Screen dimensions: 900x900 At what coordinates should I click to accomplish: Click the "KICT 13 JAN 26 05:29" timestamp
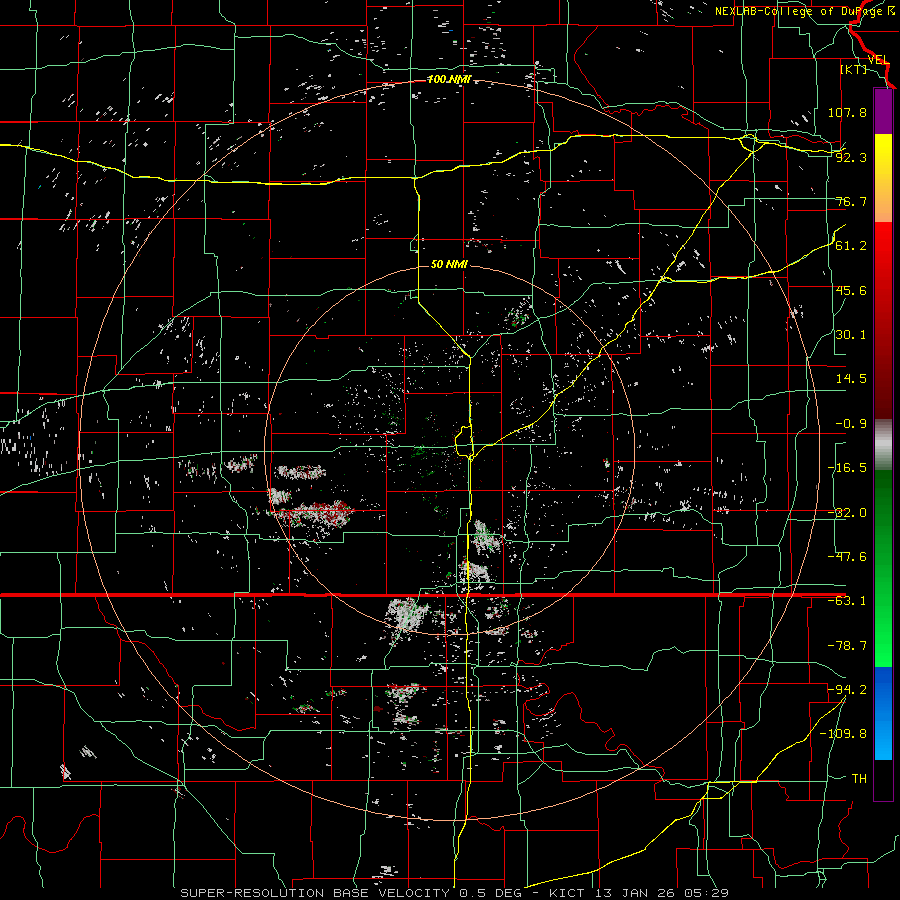[639, 893]
